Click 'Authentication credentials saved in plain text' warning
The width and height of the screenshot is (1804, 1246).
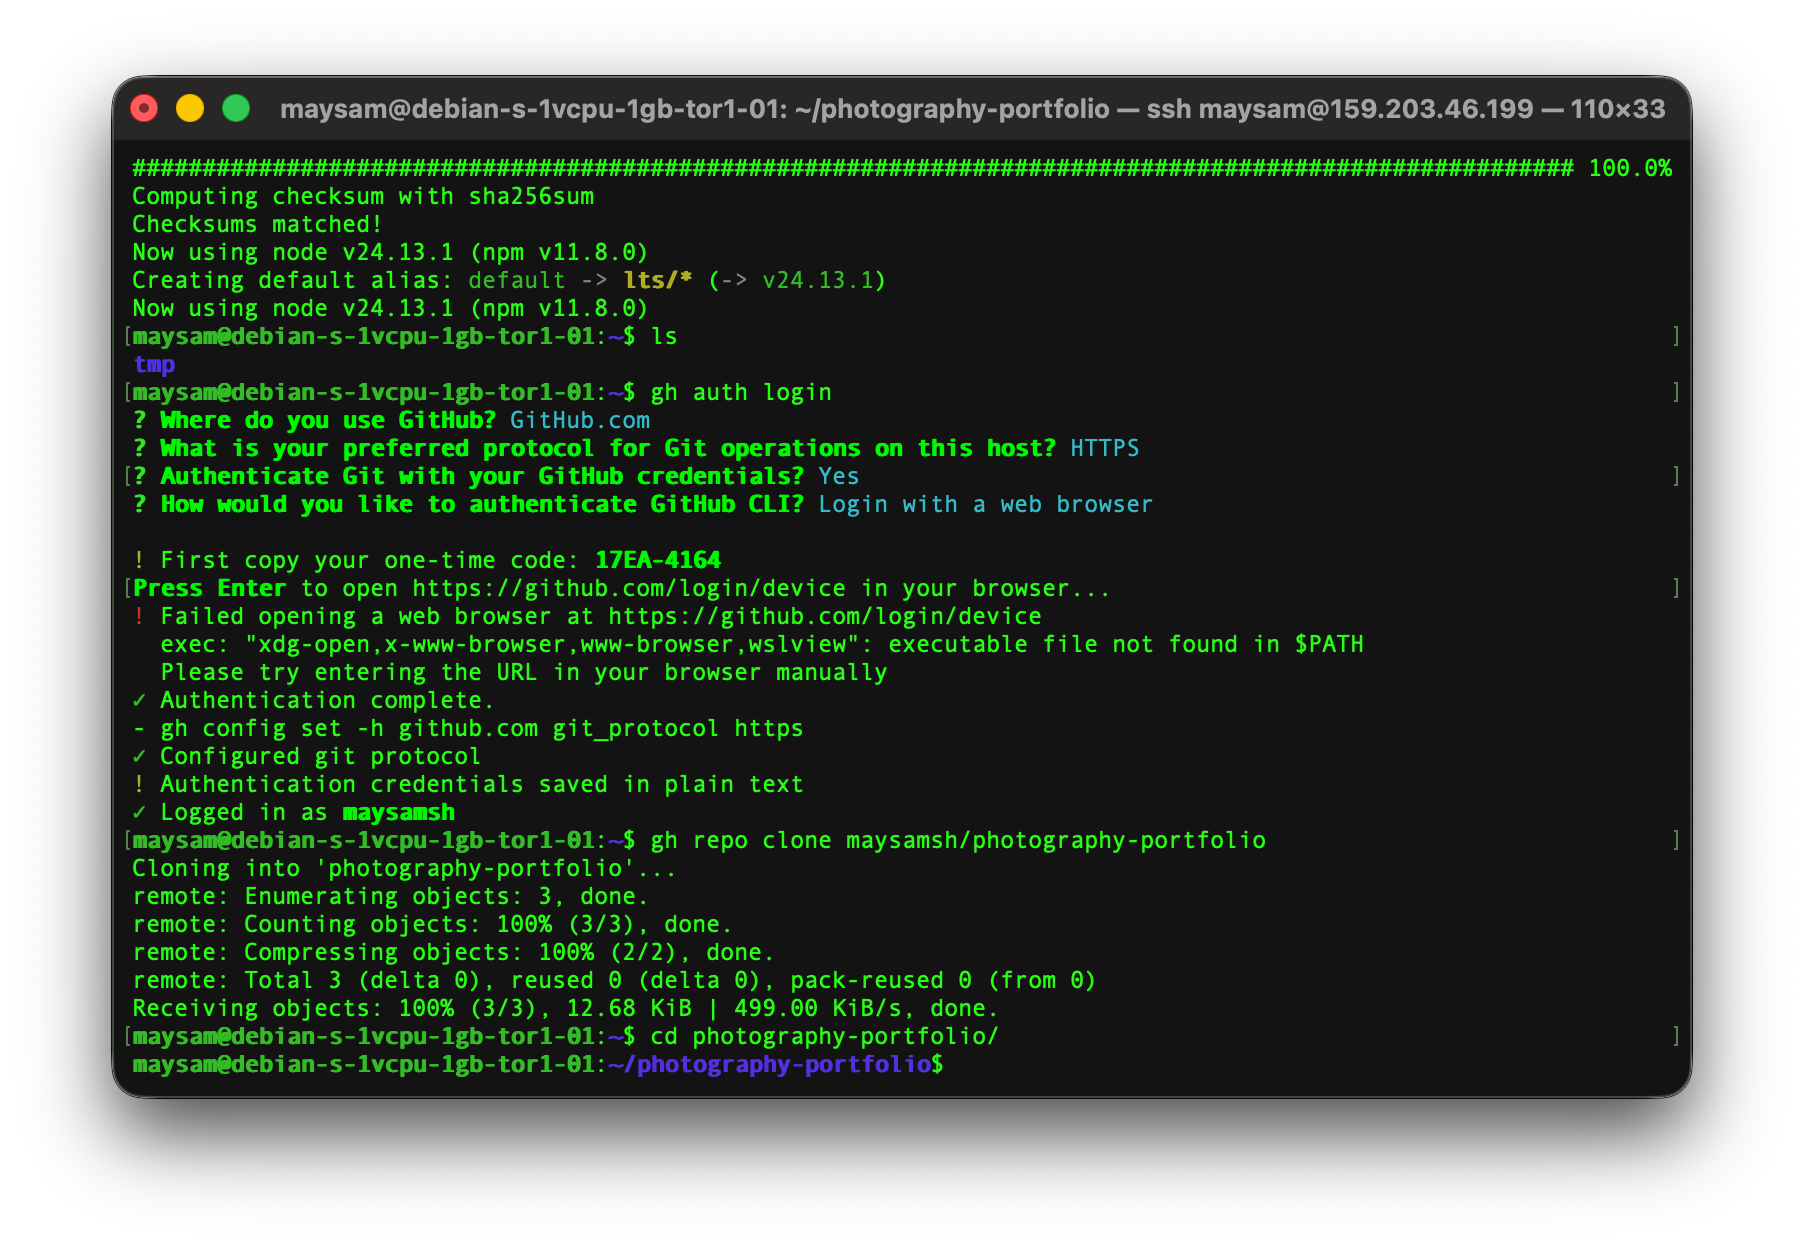(x=468, y=784)
